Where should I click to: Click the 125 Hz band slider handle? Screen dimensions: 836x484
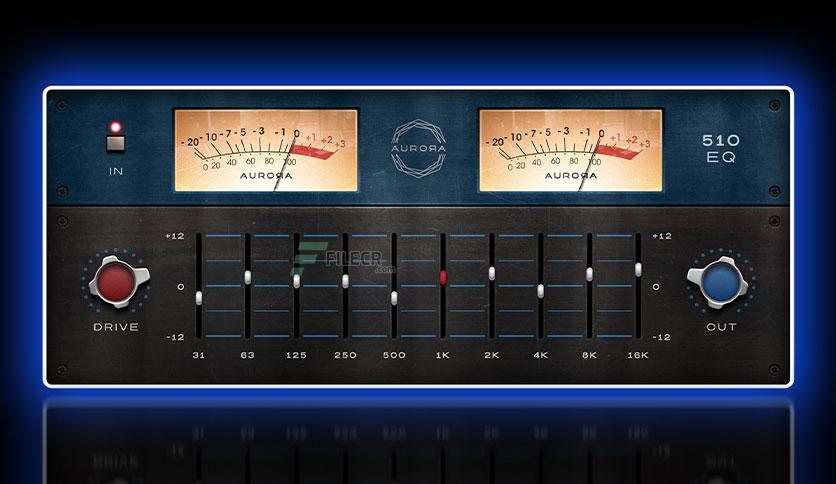pyautogui.click(x=296, y=281)
